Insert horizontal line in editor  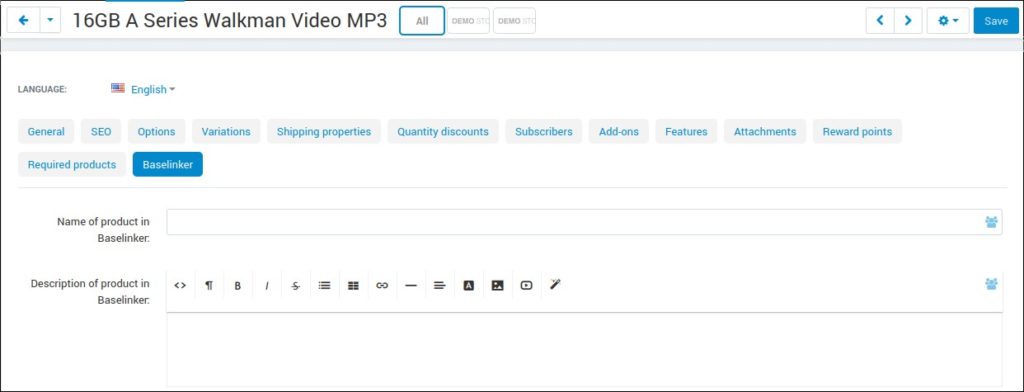411,286
